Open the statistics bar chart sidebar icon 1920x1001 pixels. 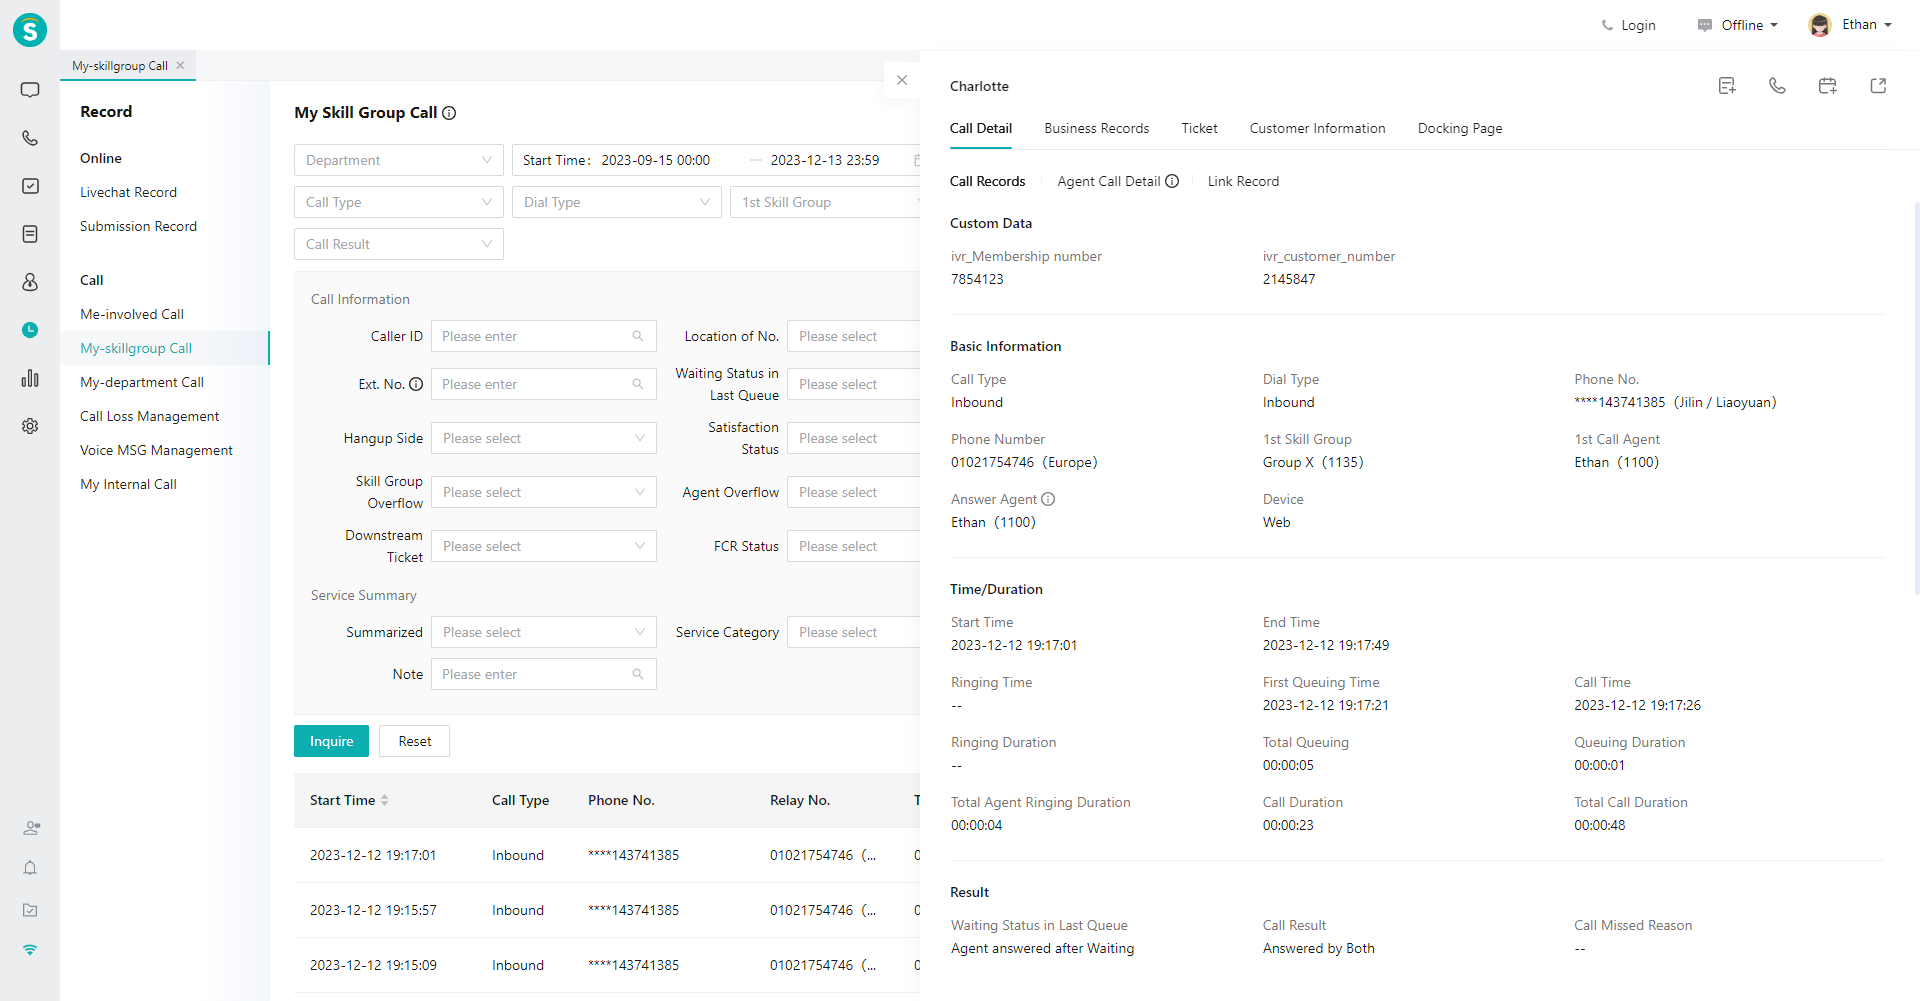(x=30, y=378)
